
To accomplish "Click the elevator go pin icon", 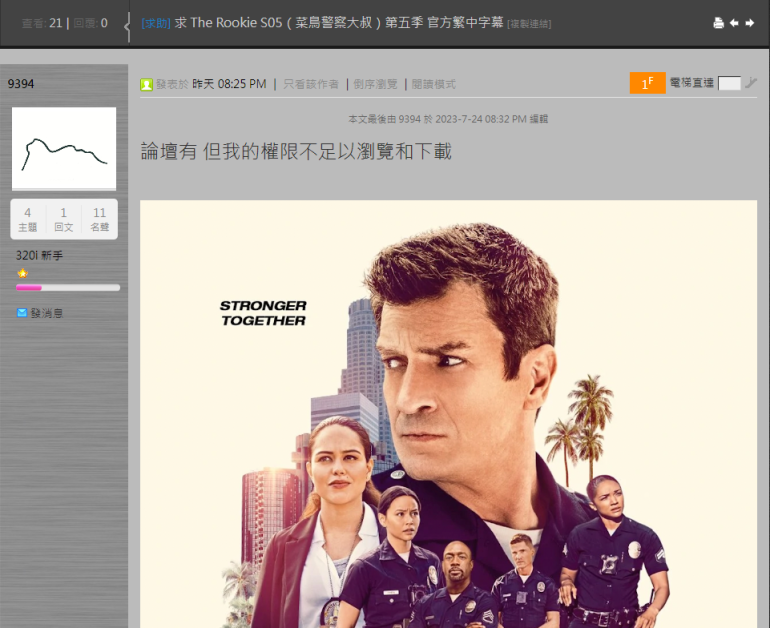I will [x=751, y=83].
